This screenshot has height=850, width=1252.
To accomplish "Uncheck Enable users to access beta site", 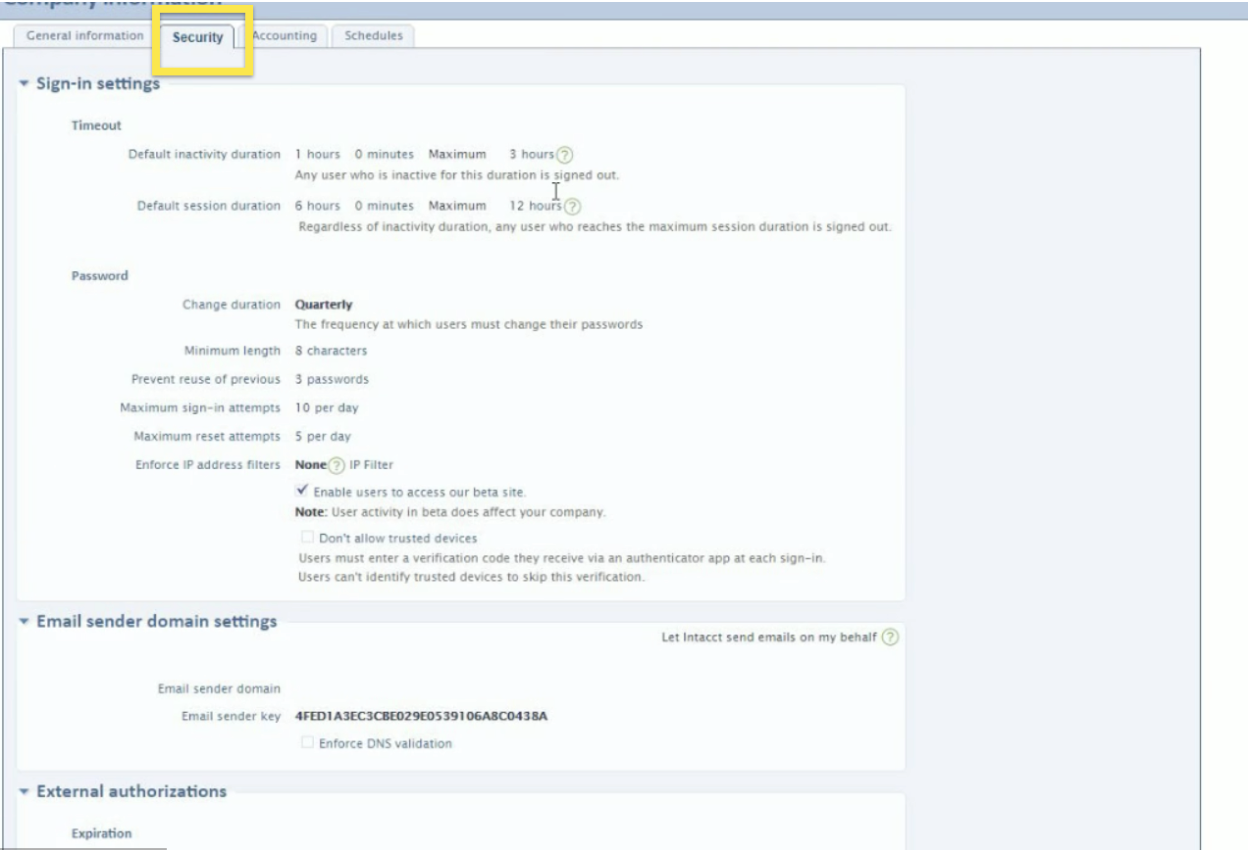I will (x=302, y=491).
